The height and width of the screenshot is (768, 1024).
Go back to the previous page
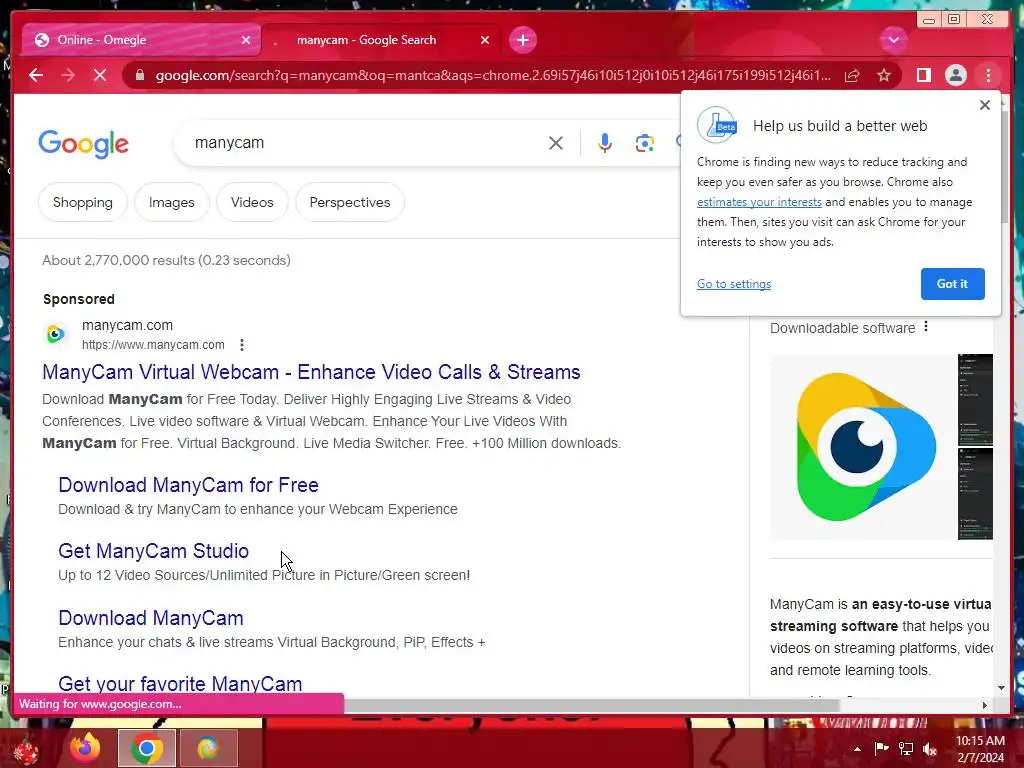click(x=36, y=75)
